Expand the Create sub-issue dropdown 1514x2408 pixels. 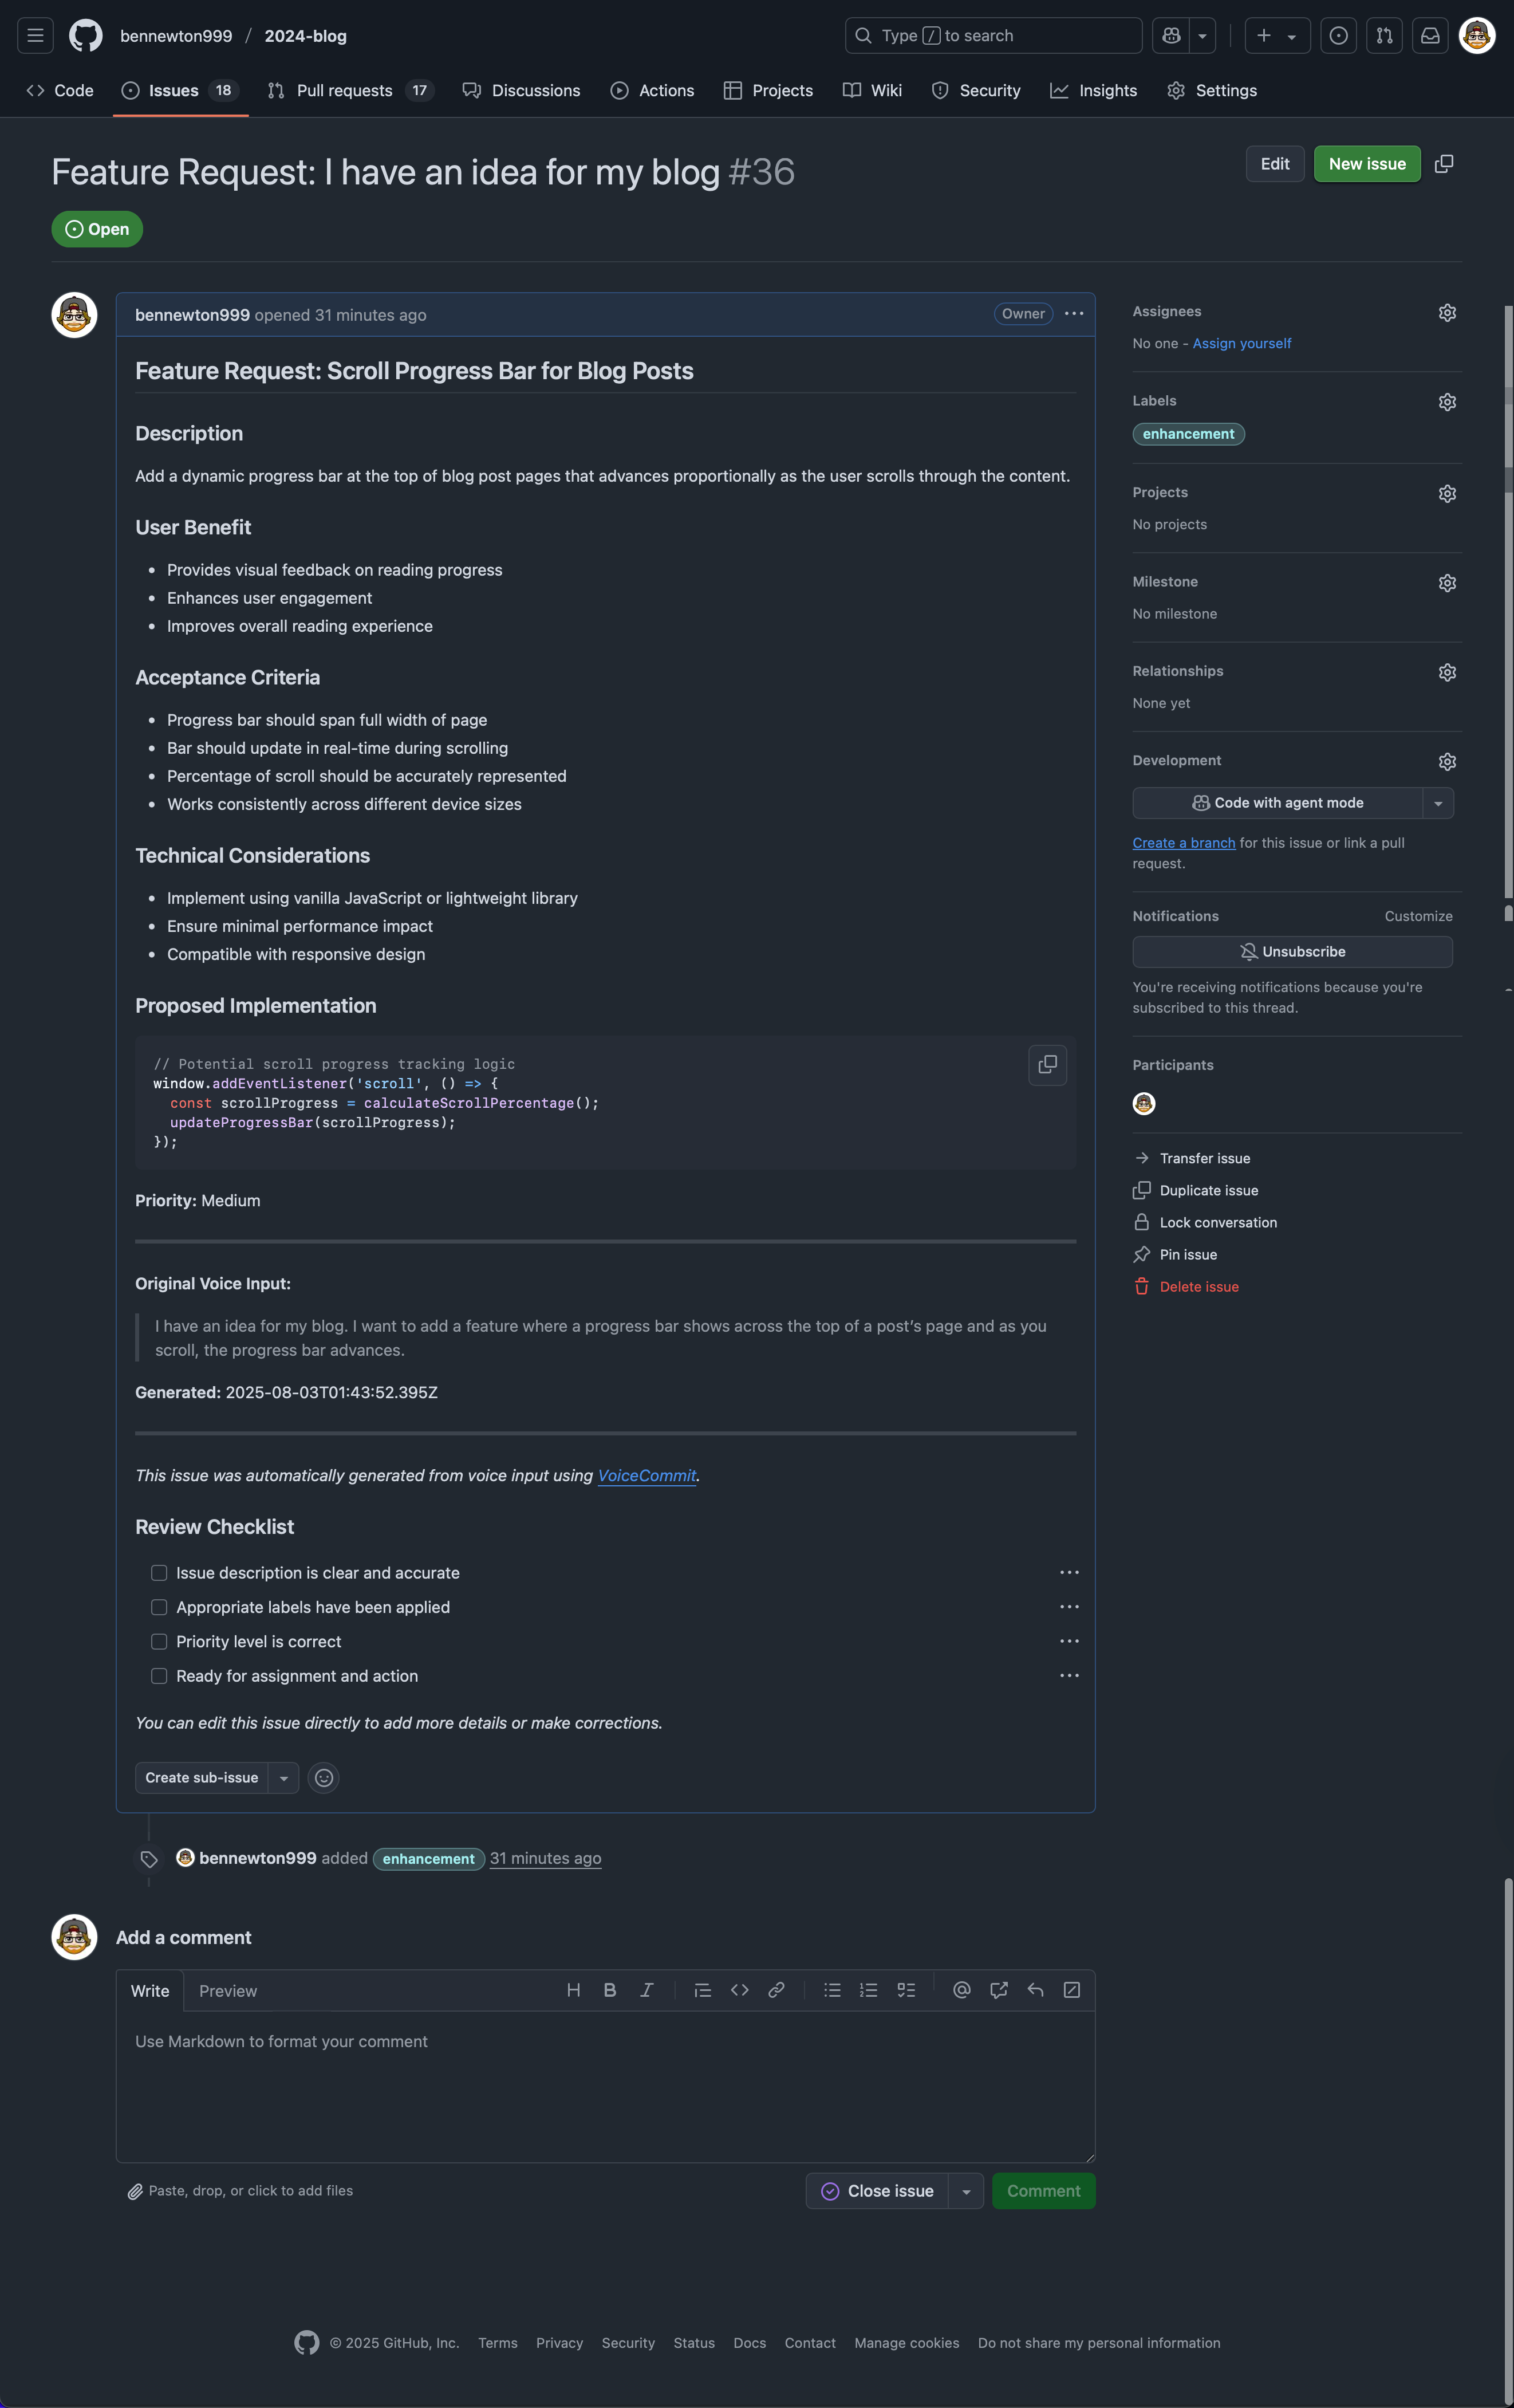click(x=285, y=1777)
